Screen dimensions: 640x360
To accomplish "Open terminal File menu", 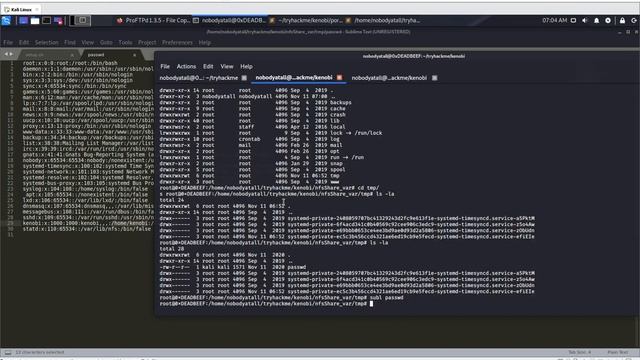I will (165, 67).
